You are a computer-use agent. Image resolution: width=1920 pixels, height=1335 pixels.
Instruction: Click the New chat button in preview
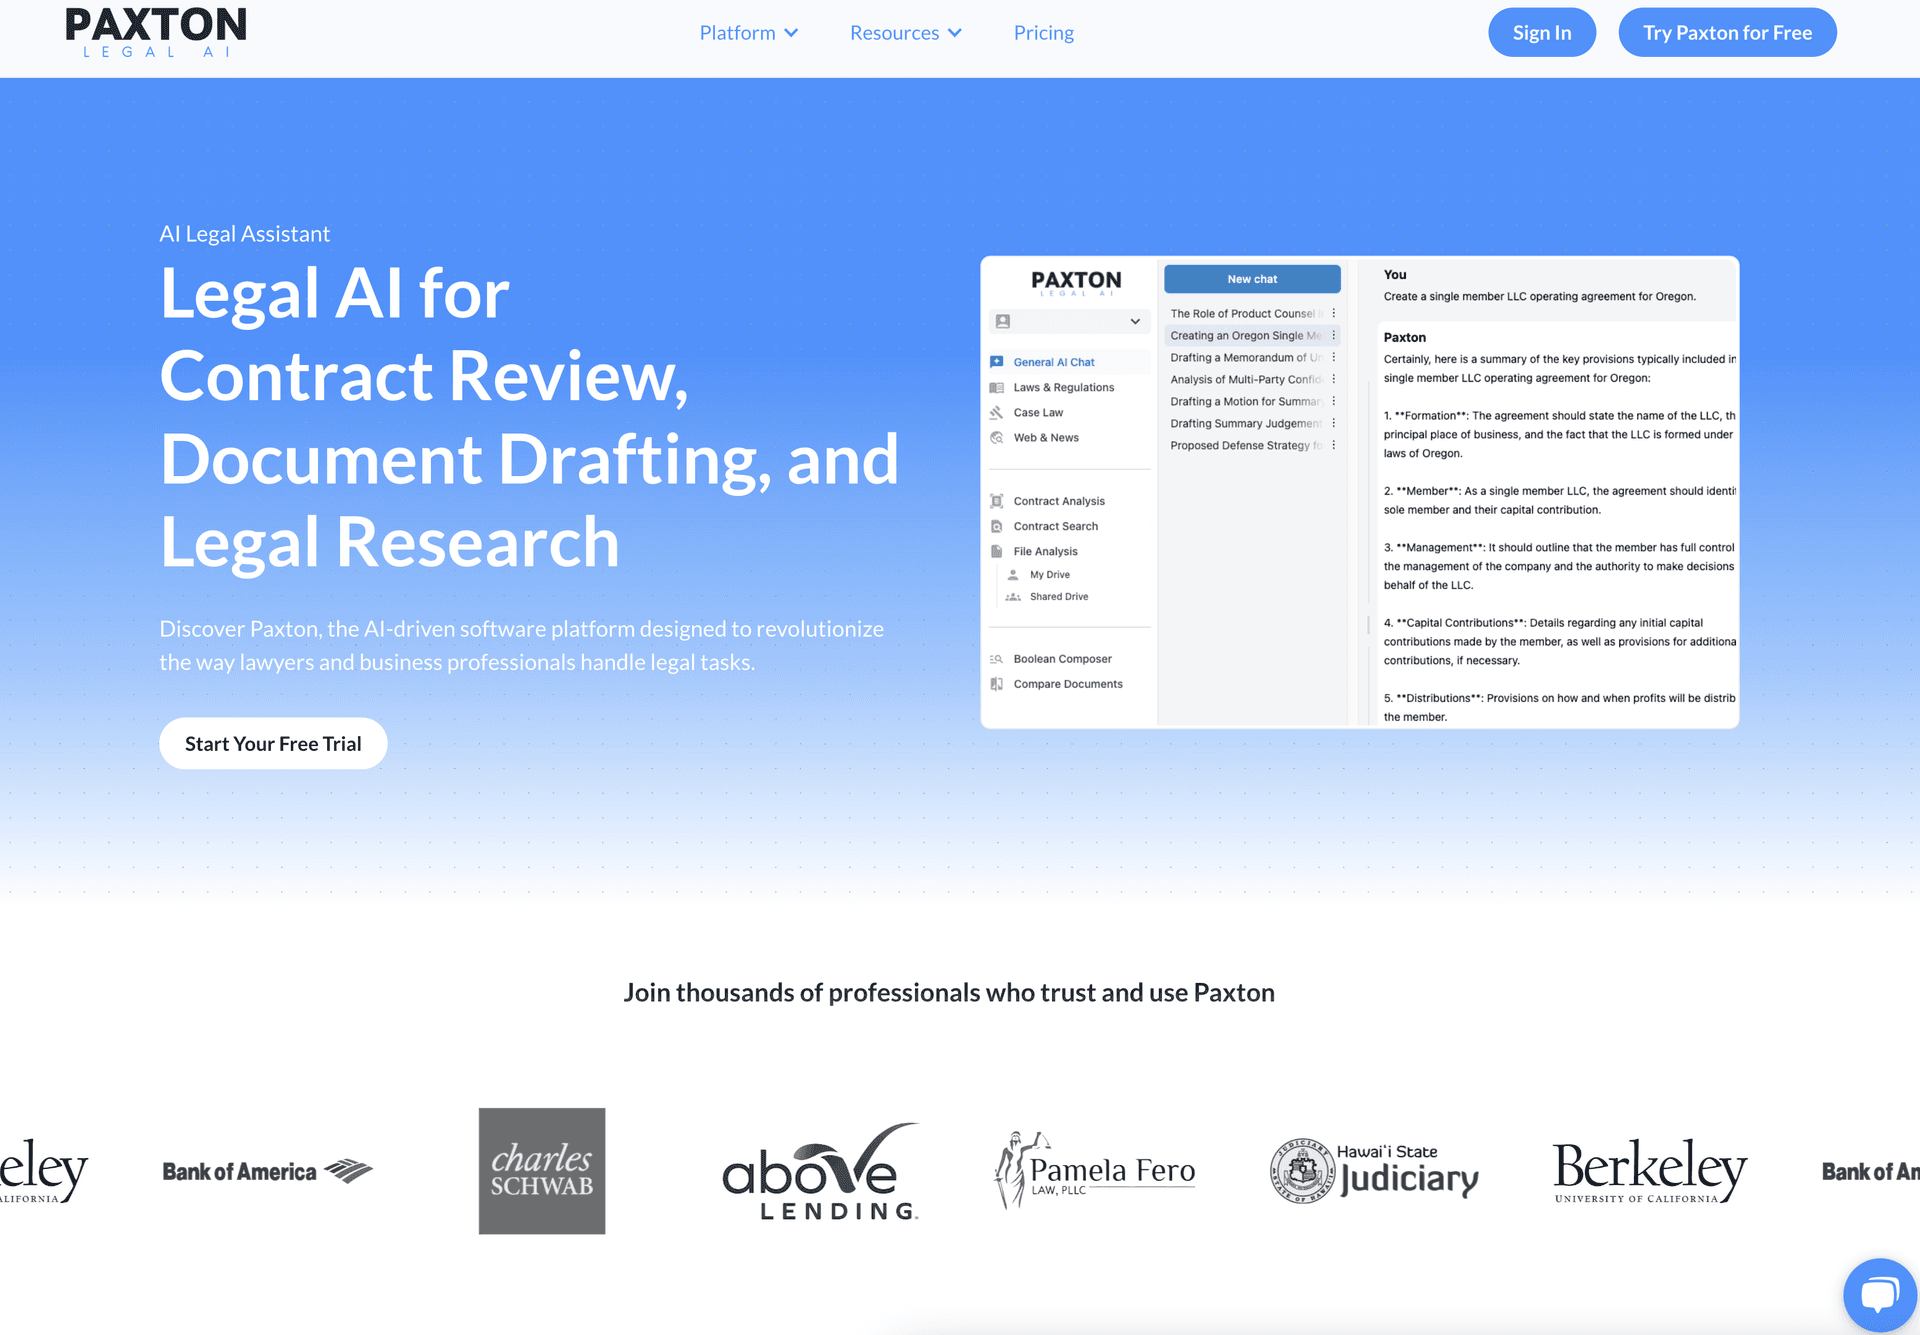1252,279
